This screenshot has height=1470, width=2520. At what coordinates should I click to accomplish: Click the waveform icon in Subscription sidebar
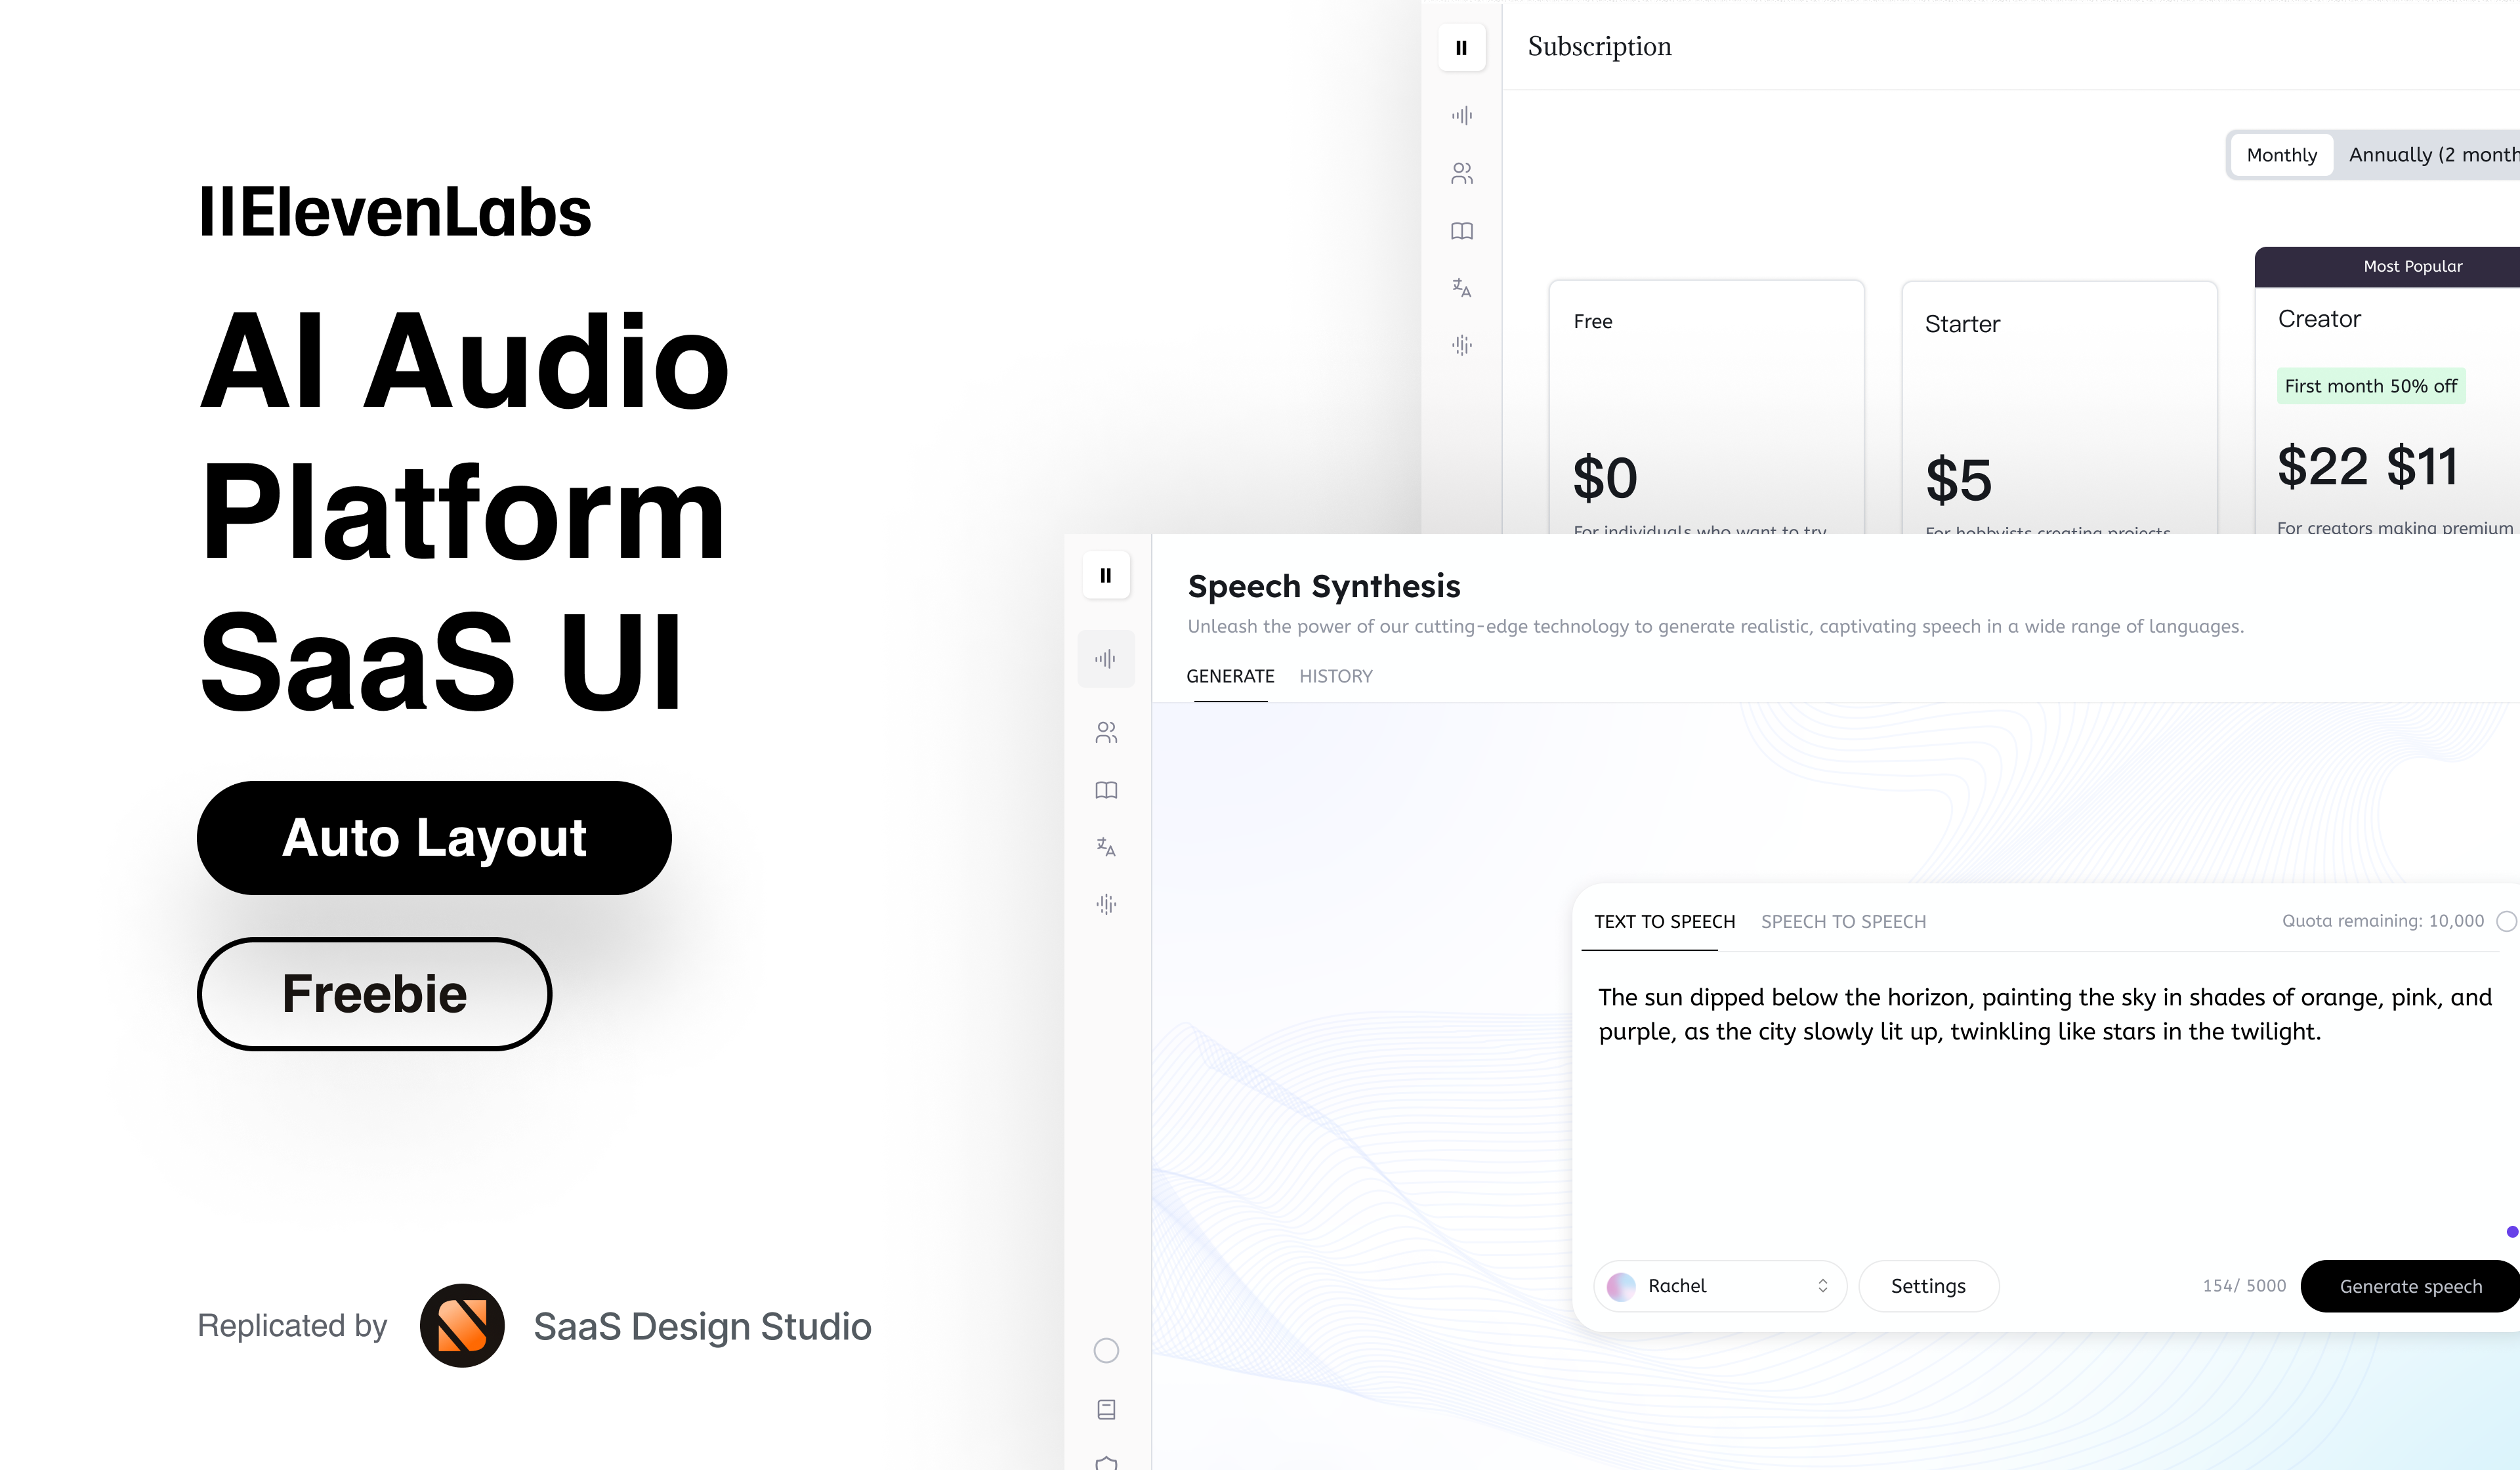click(x=1461, y=116)
